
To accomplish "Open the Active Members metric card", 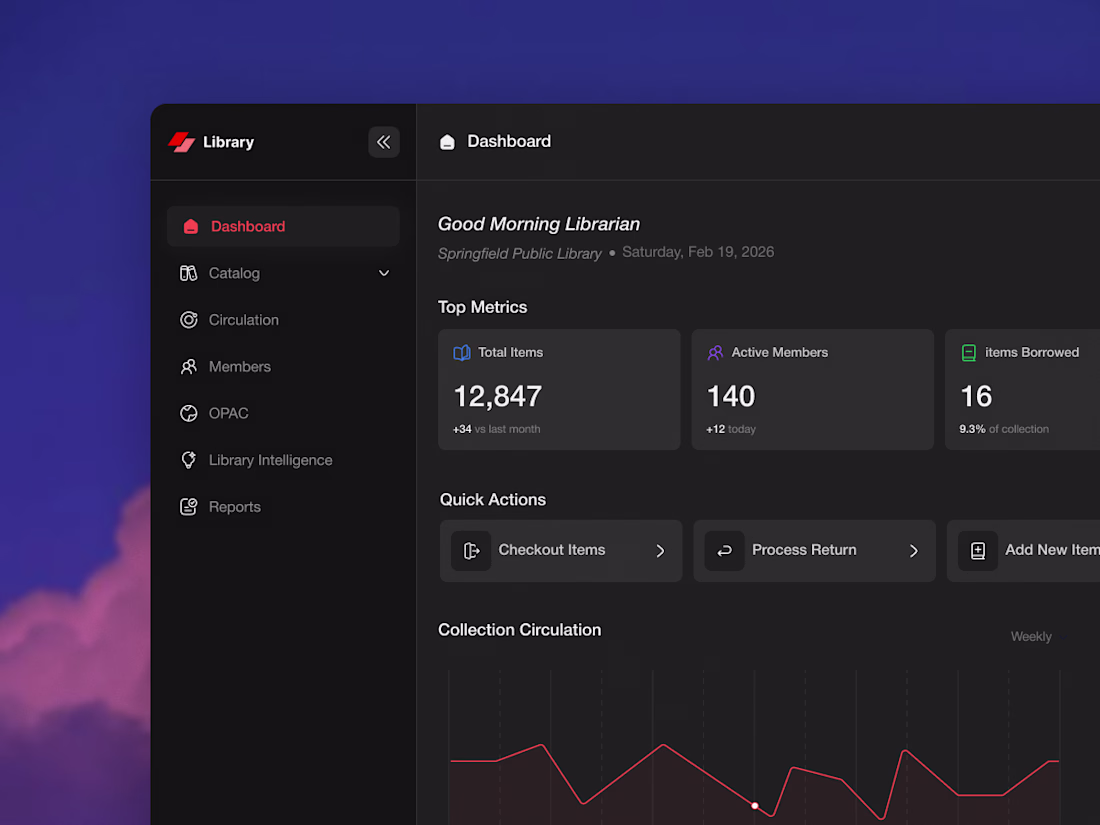I will (812, 389).
